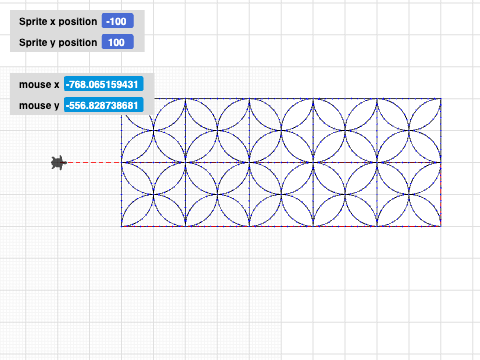The width and height of the screenshot is (480, 360).
Task: Click the 'Sprite x position' label
Action: point(58,22)
